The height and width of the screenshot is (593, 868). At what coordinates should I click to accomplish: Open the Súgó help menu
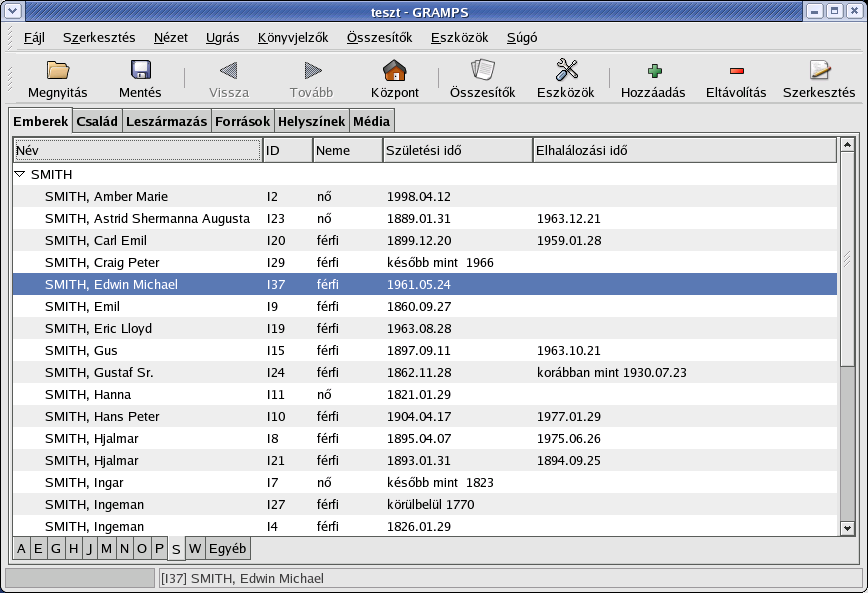(522, 38)
